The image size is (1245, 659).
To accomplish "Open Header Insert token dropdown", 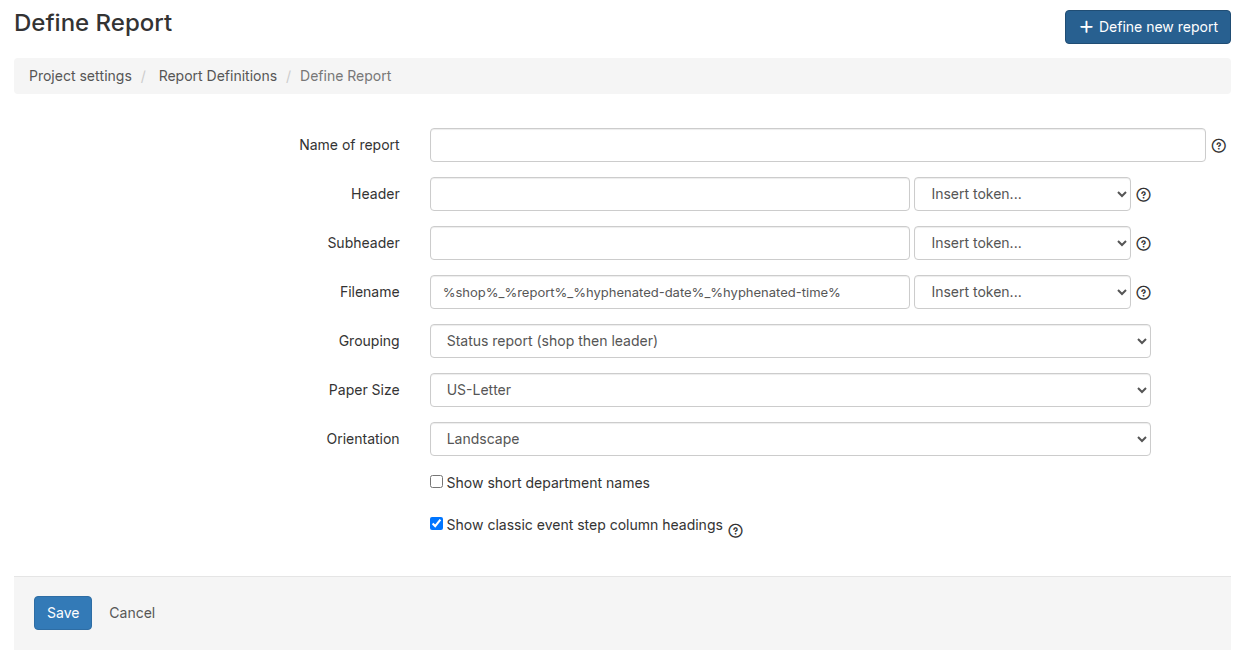I will tap(1022, 194).
